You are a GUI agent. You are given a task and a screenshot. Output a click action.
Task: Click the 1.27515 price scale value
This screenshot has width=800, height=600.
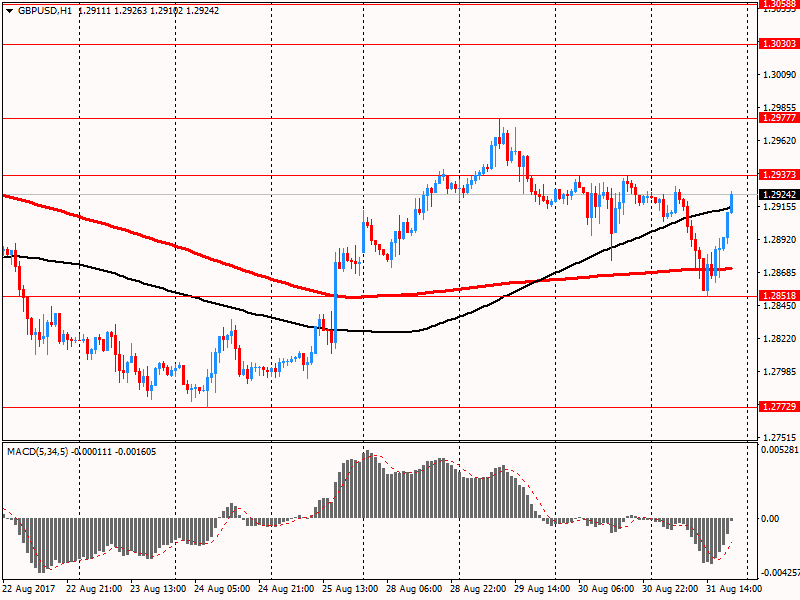click(x=780, y=438)
